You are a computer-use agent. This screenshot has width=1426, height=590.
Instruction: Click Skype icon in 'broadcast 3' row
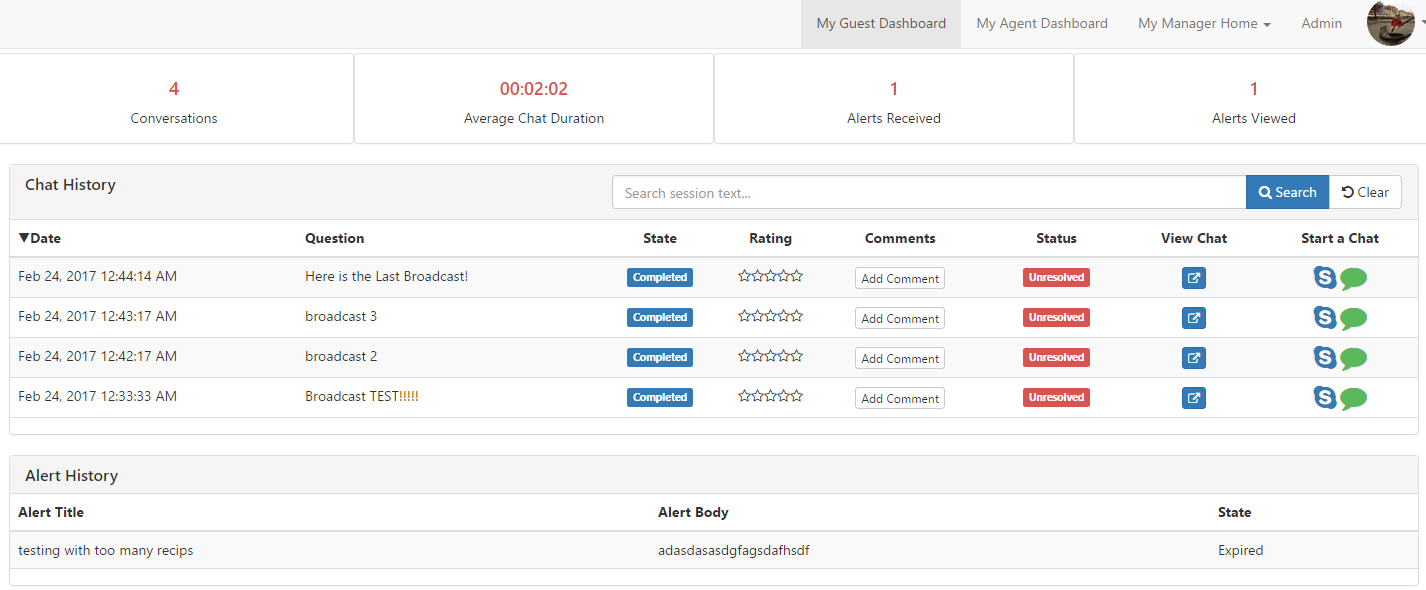(1325, 318)
